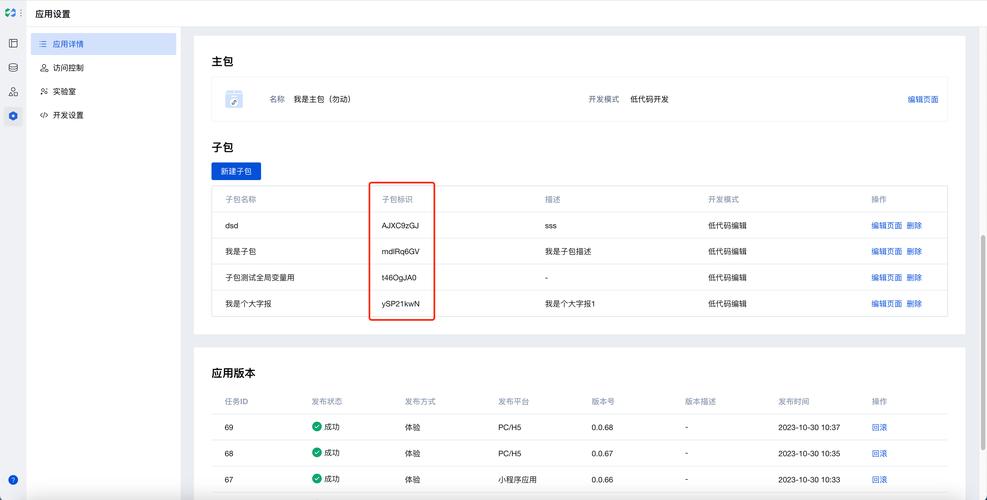Click the sub-package name dsd
987x500 pixels.
(232, 225)
